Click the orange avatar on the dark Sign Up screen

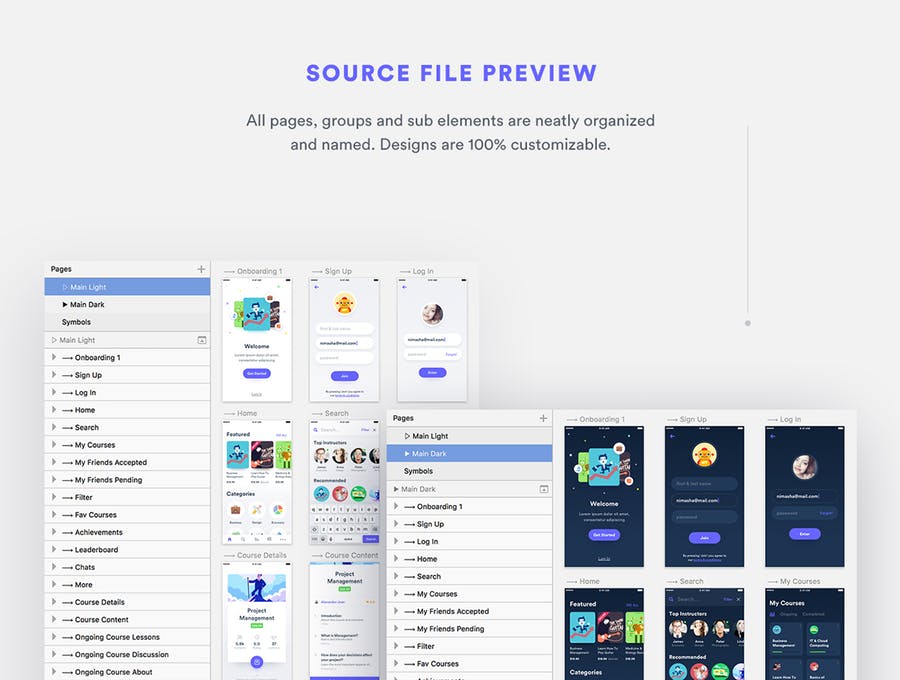705,455
